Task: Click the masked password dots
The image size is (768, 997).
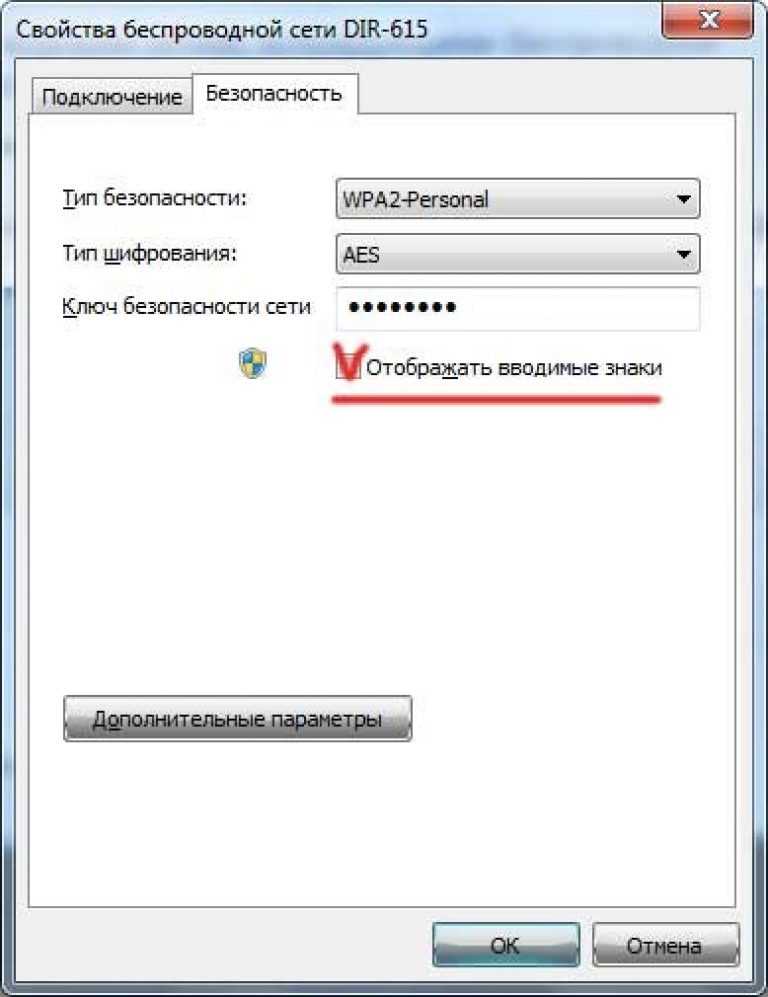Action: pos(402,308)
